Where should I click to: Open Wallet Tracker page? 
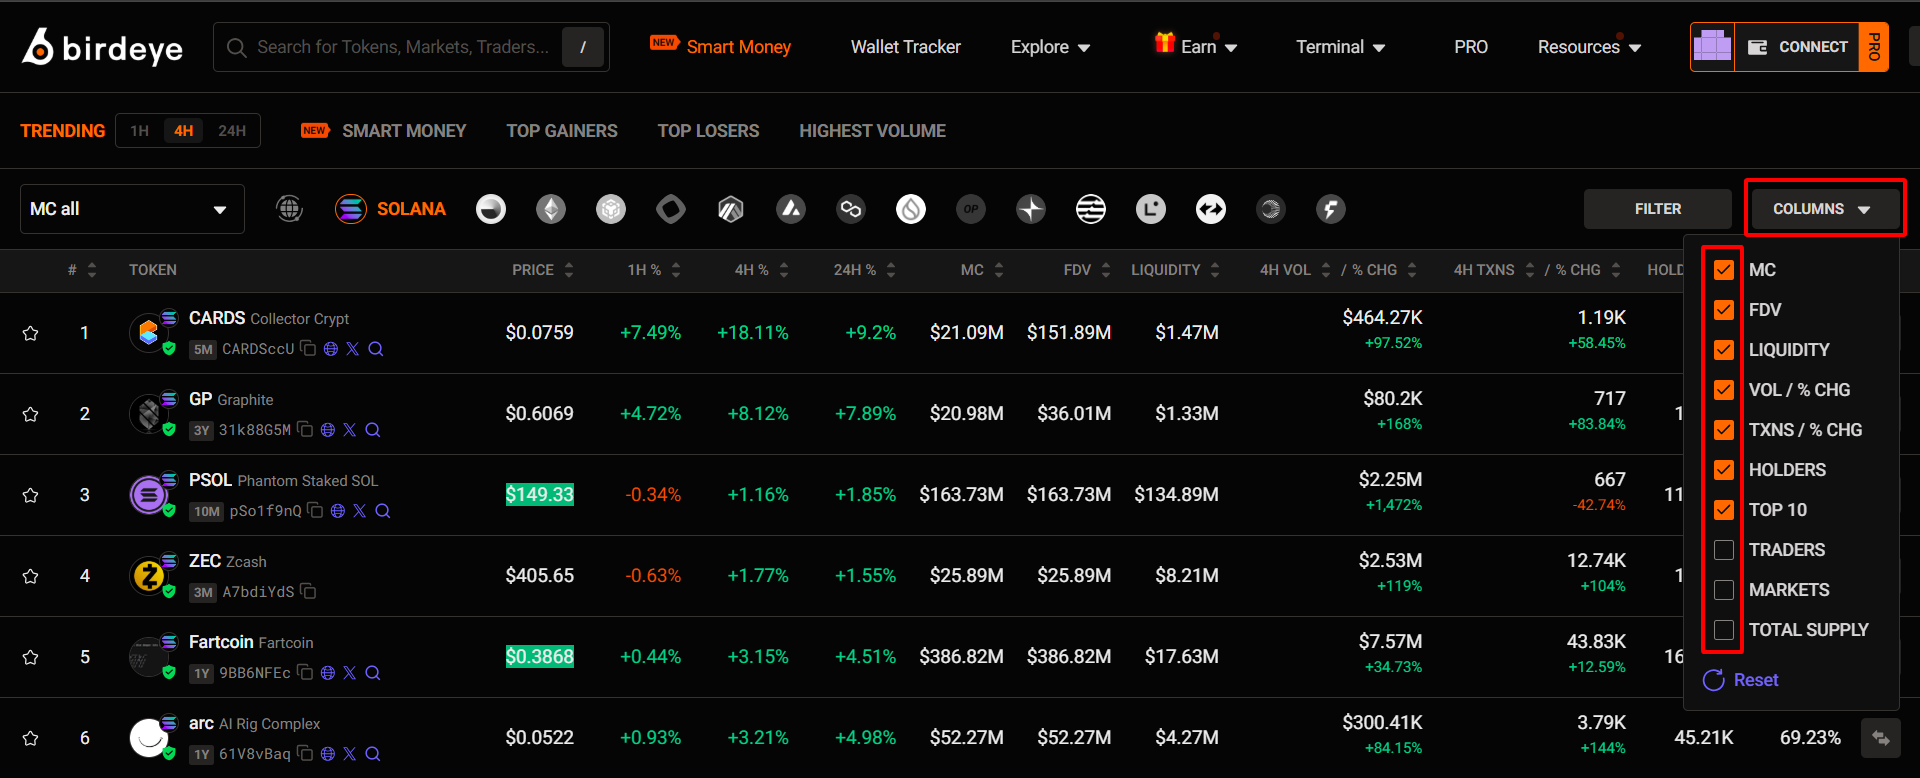point(906,47)
